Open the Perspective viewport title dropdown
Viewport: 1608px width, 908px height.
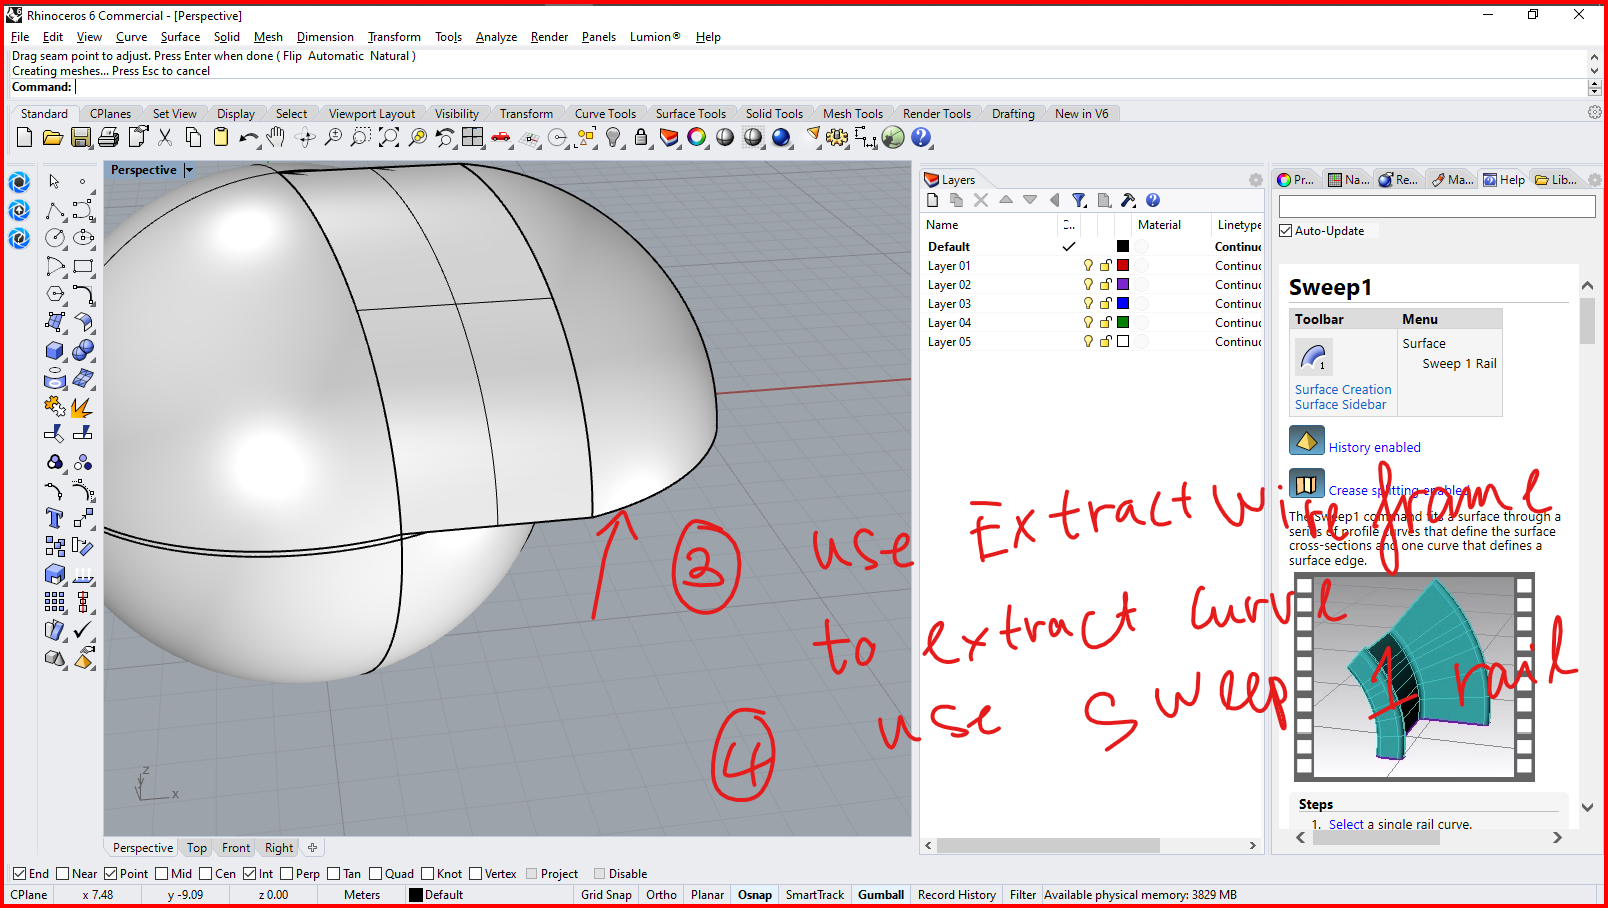[188, 170]
